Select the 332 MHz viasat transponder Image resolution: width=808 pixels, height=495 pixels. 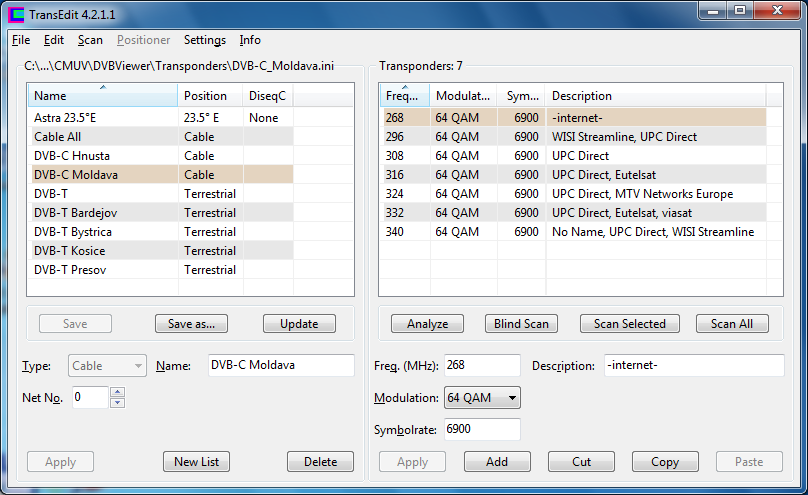(575, 213)
